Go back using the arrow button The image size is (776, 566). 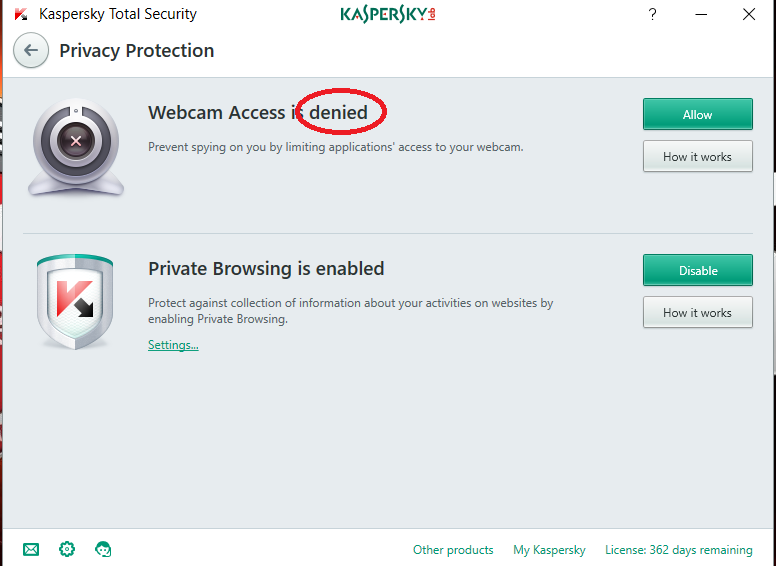pyautogui.click(x=31, y=51)
